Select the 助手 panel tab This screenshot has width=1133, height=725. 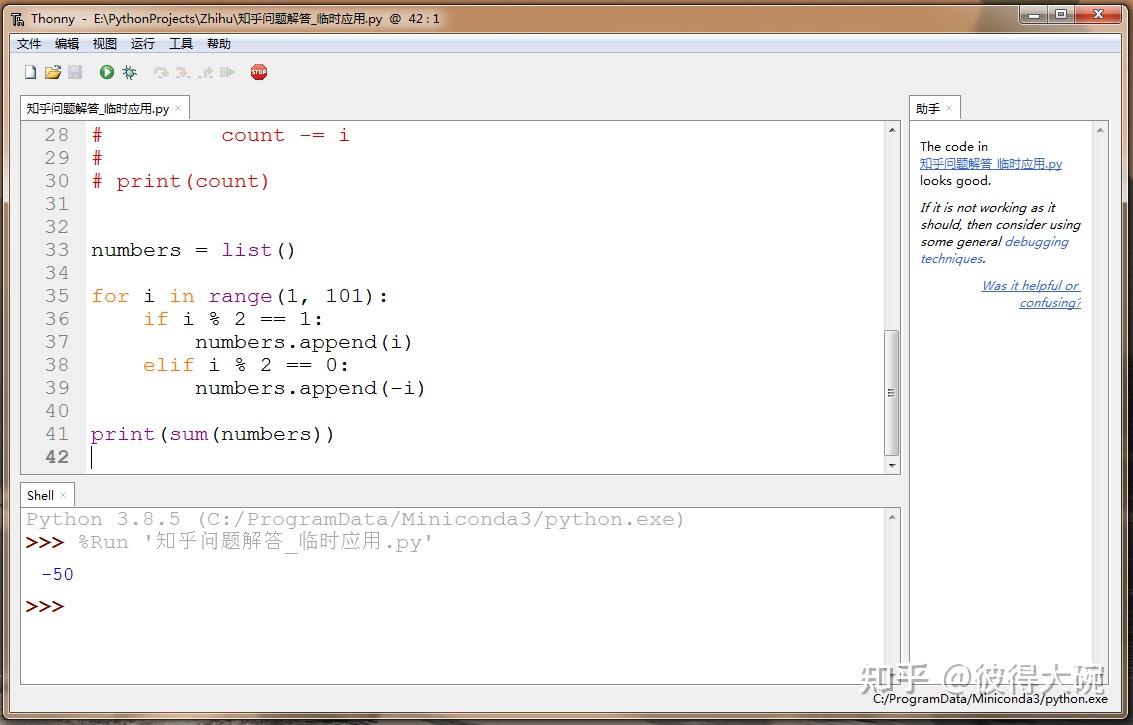928,107
